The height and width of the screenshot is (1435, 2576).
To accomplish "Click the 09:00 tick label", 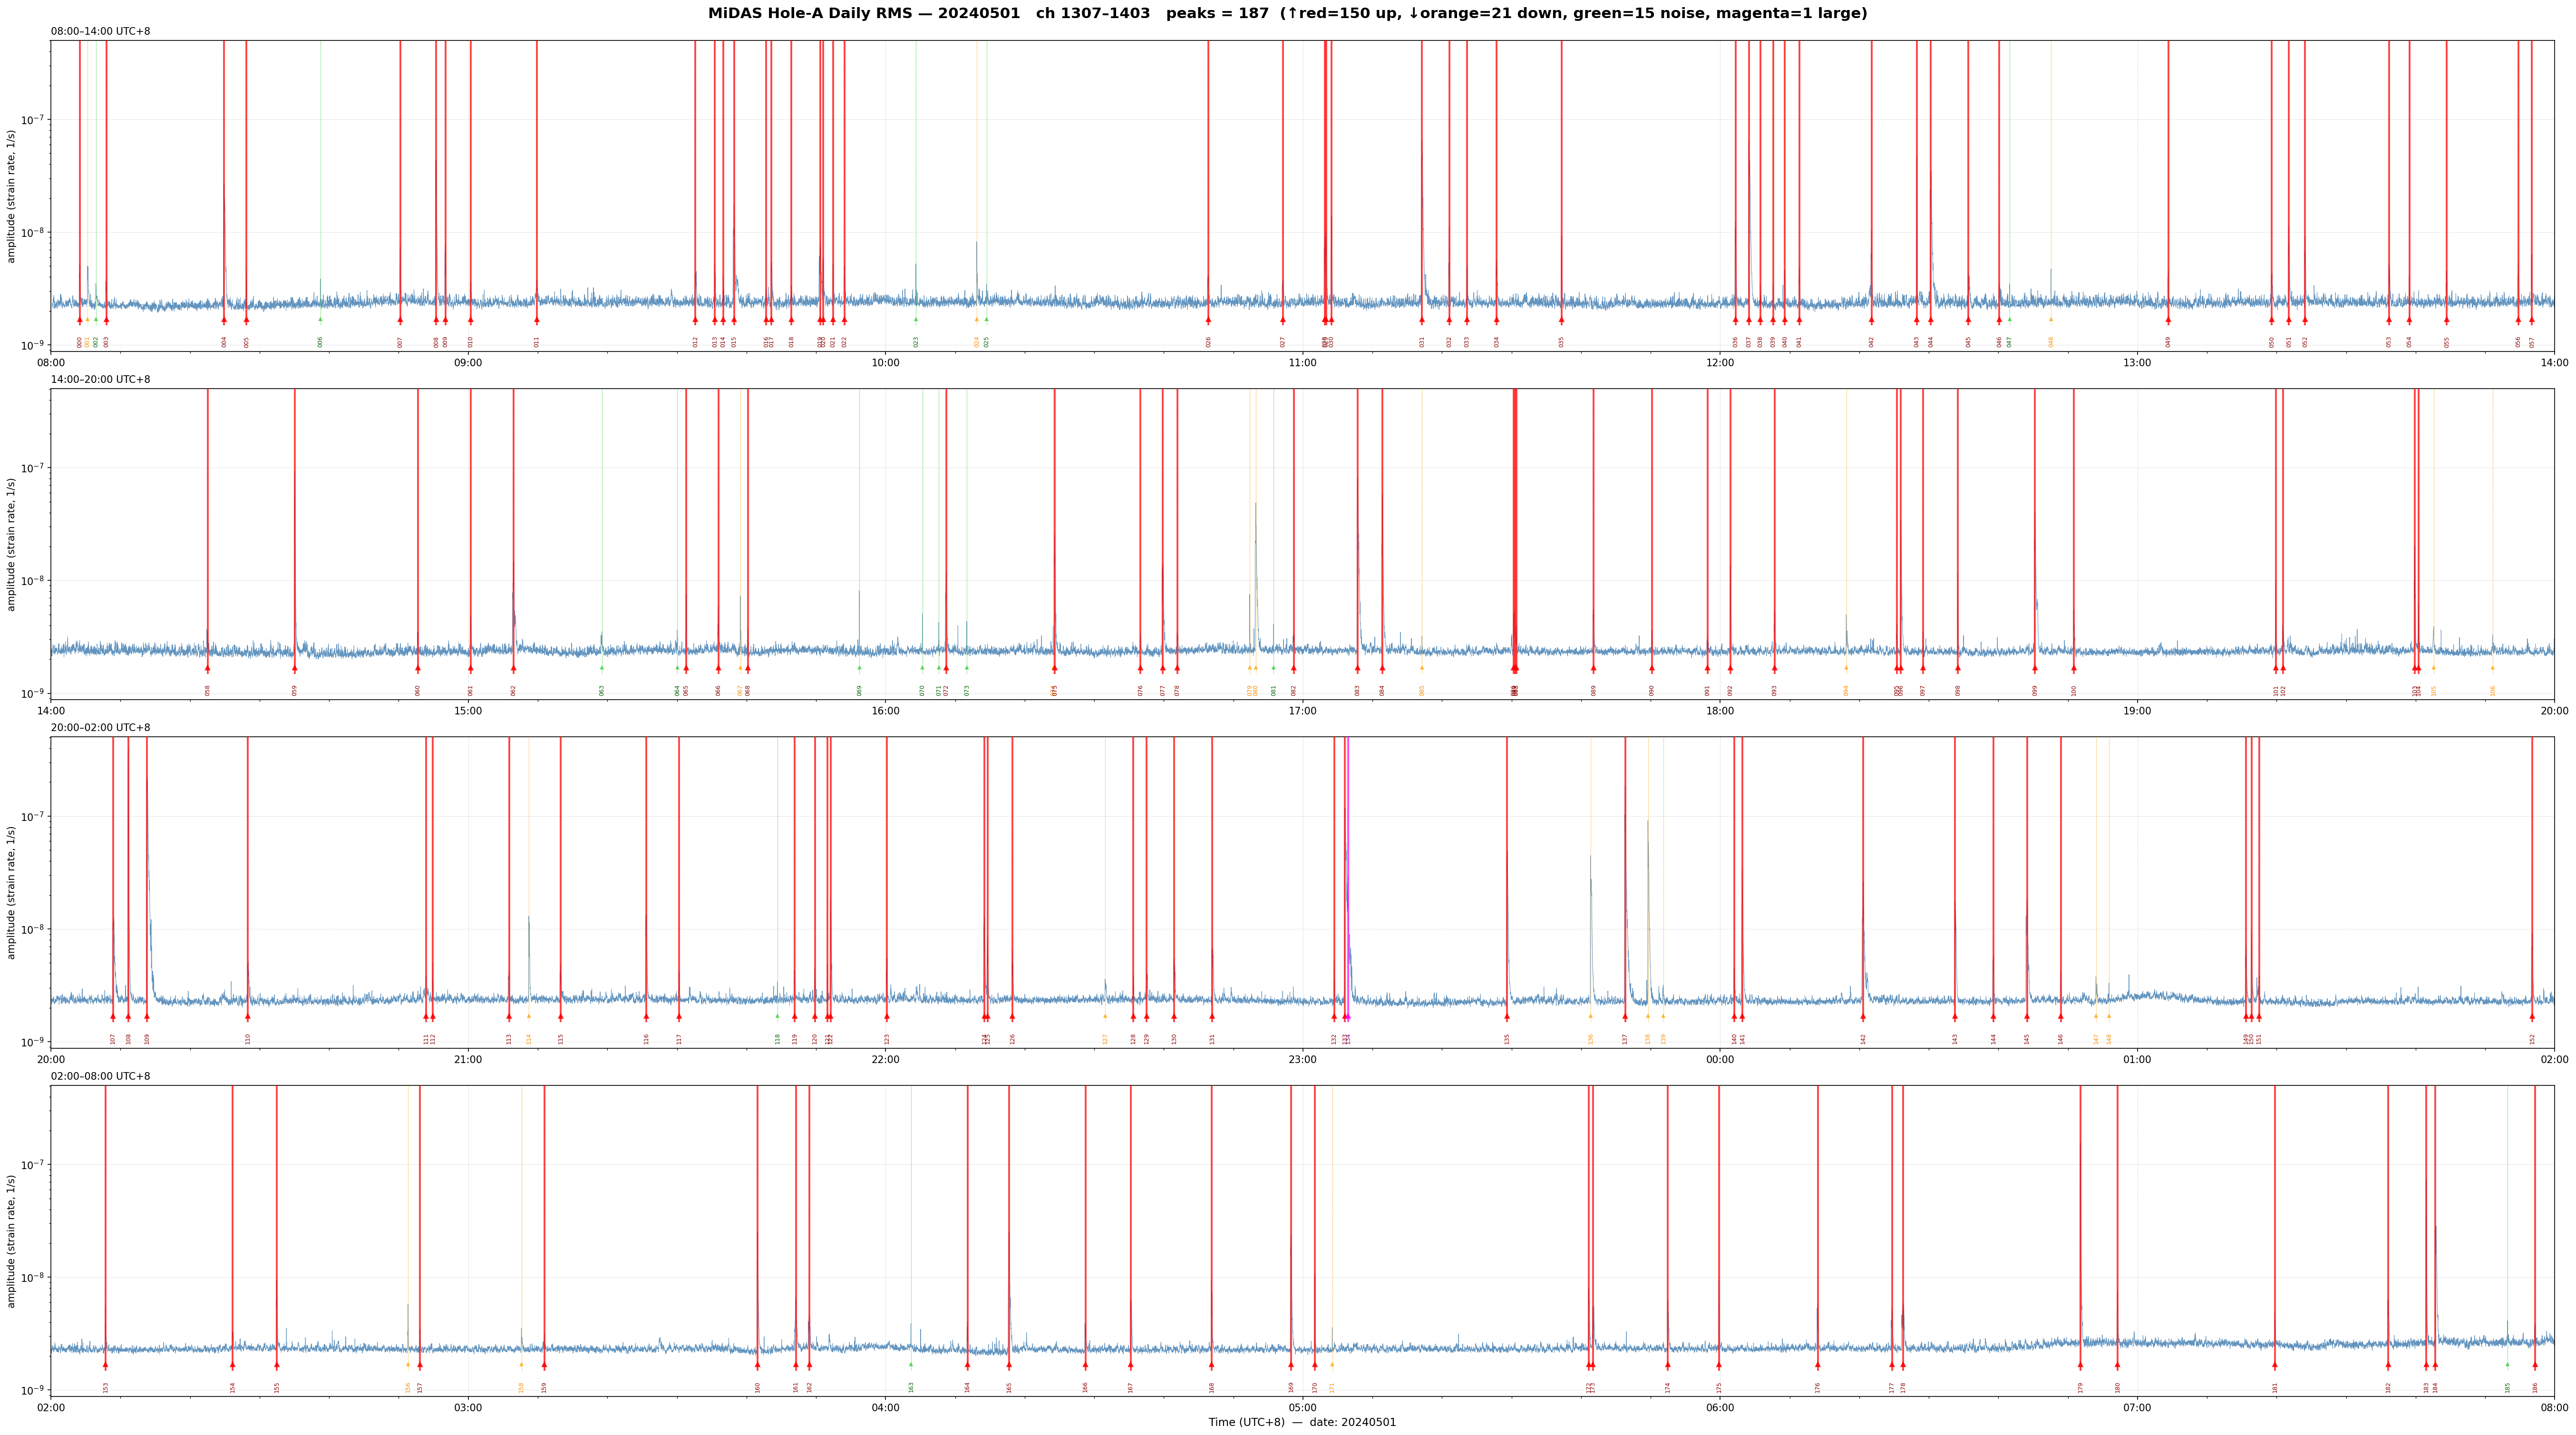I will pyautogui.click(x=468, y=363).
